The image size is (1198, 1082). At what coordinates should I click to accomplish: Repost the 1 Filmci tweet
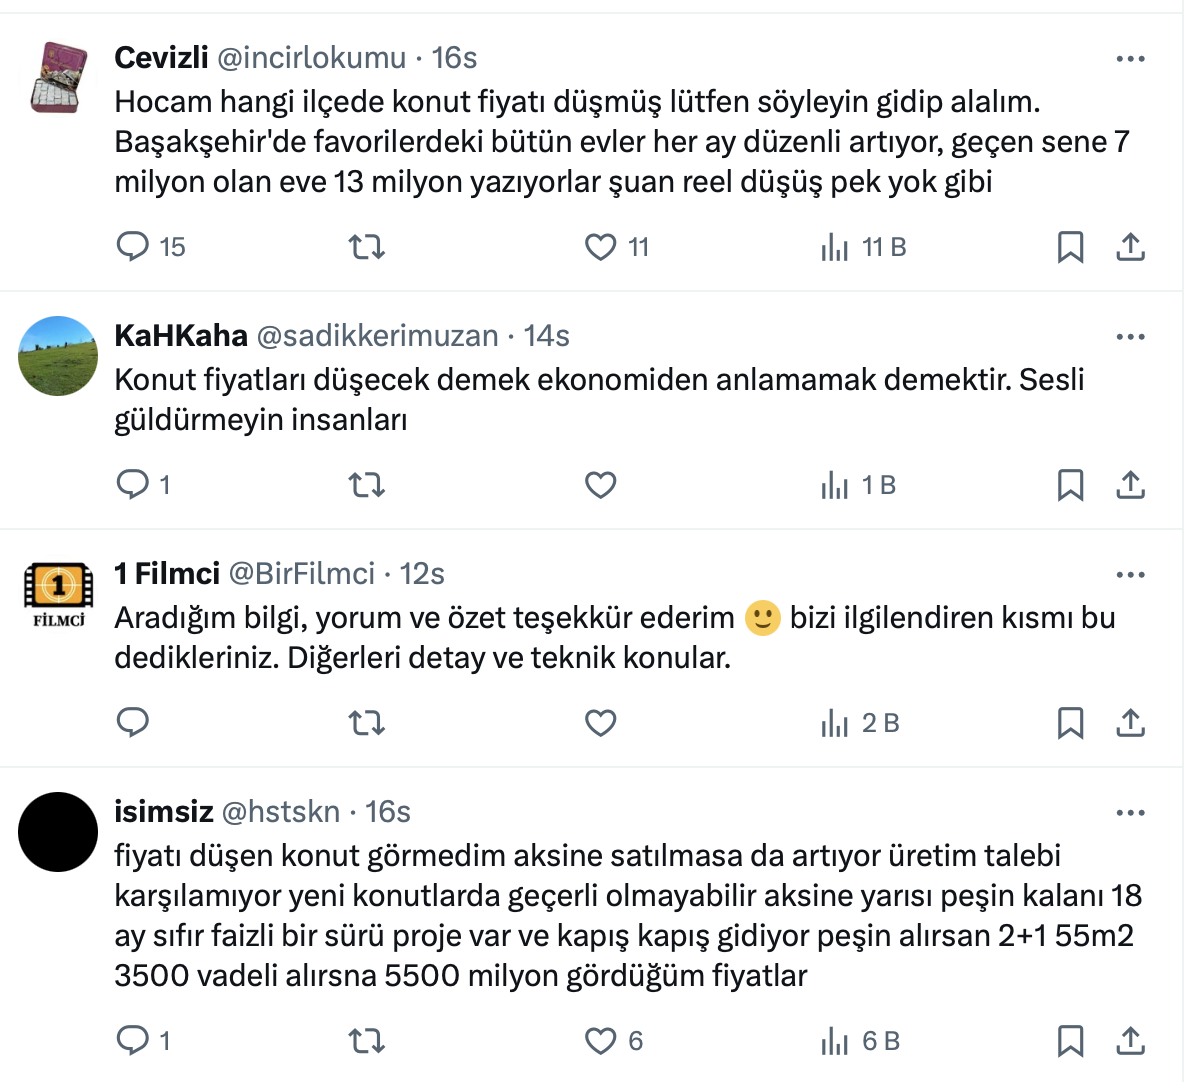point(366,722)
